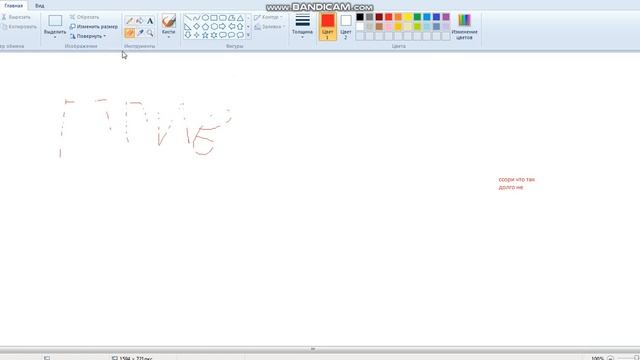The image size is (640, 360).
Task: Select the Fill with color bucket tool
Action: click(x=140, y=21)
